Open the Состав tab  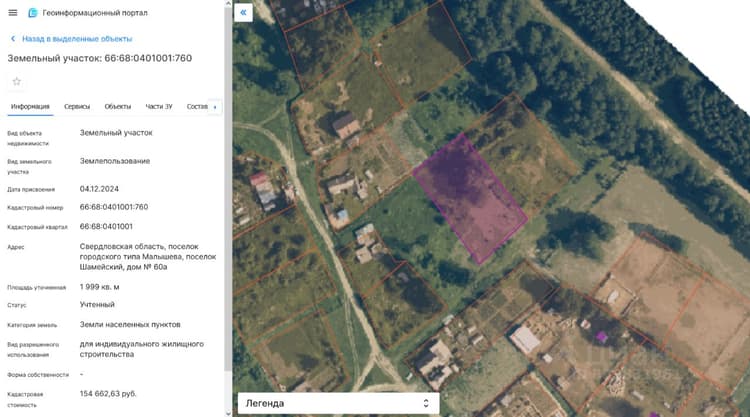197,106
